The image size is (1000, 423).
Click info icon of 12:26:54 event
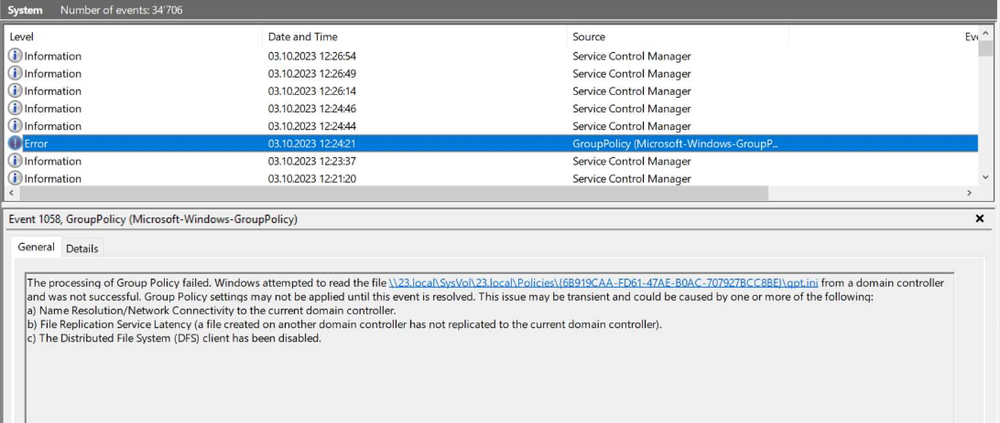point(15,56)
